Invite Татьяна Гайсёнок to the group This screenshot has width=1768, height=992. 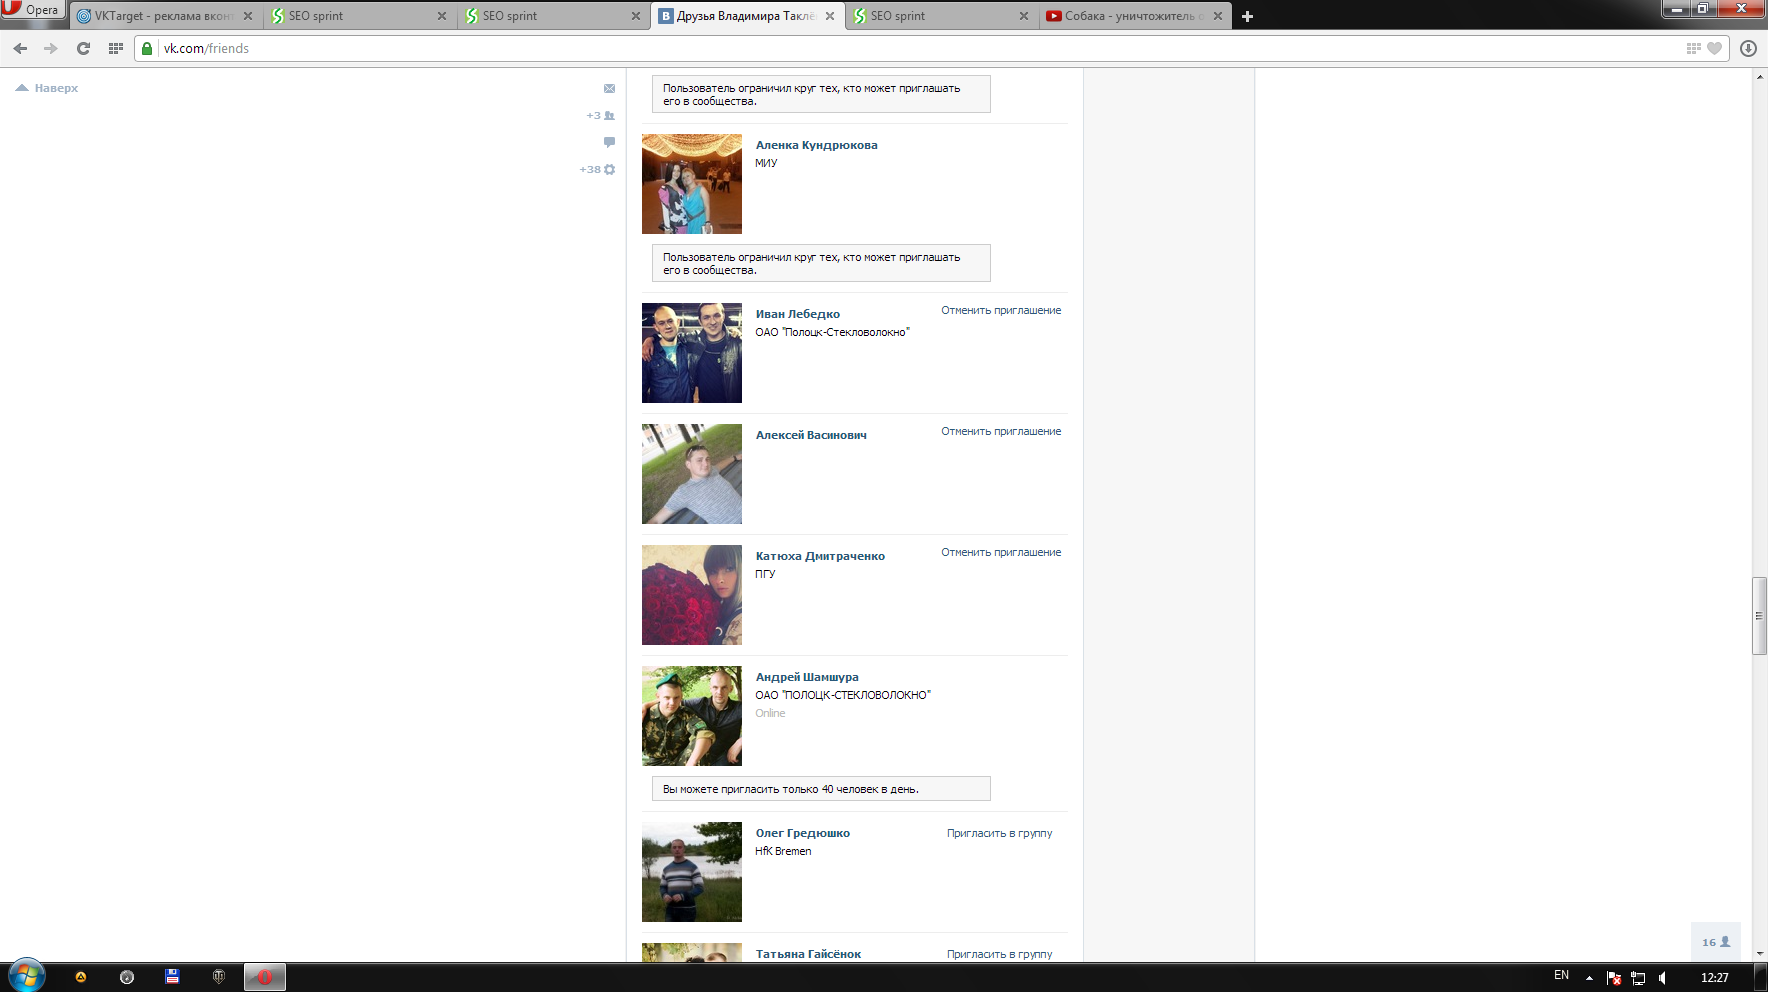point(999,955)
